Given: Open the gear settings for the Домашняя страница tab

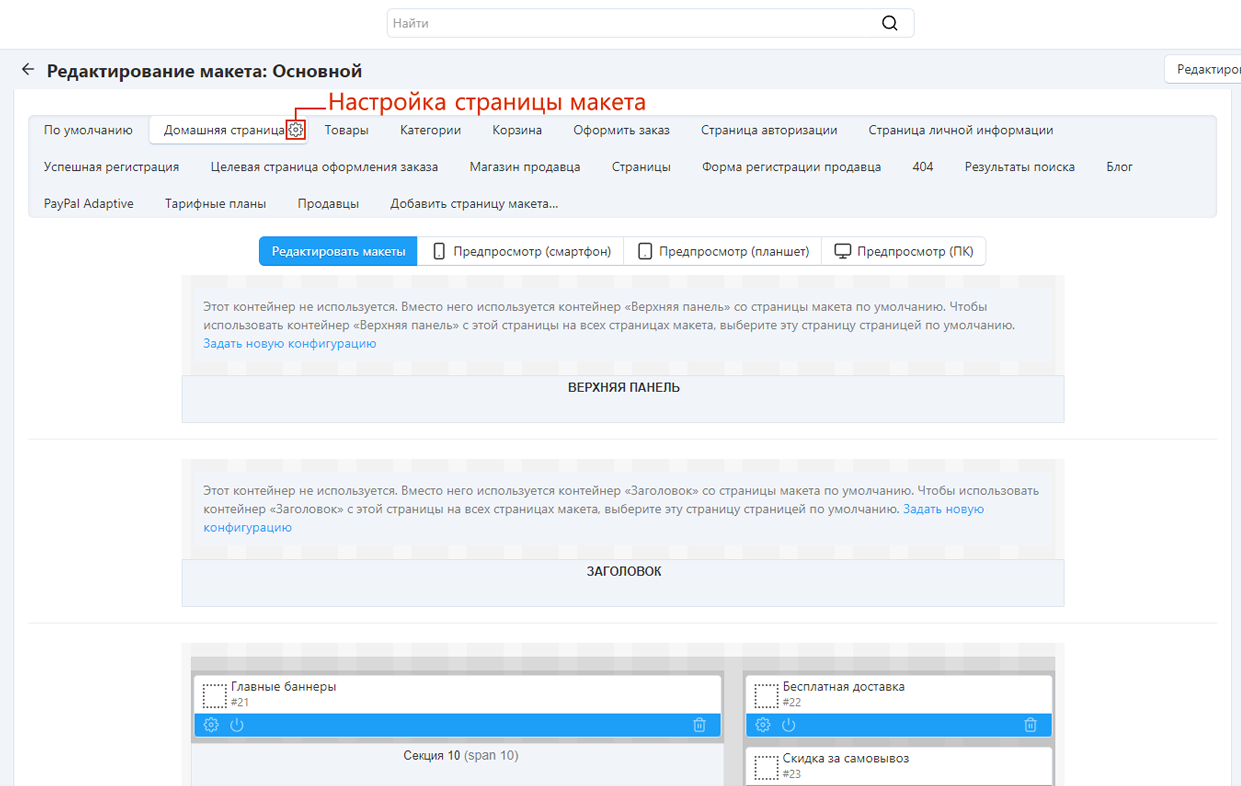Looking at the screenshot, I should point(295,130).
